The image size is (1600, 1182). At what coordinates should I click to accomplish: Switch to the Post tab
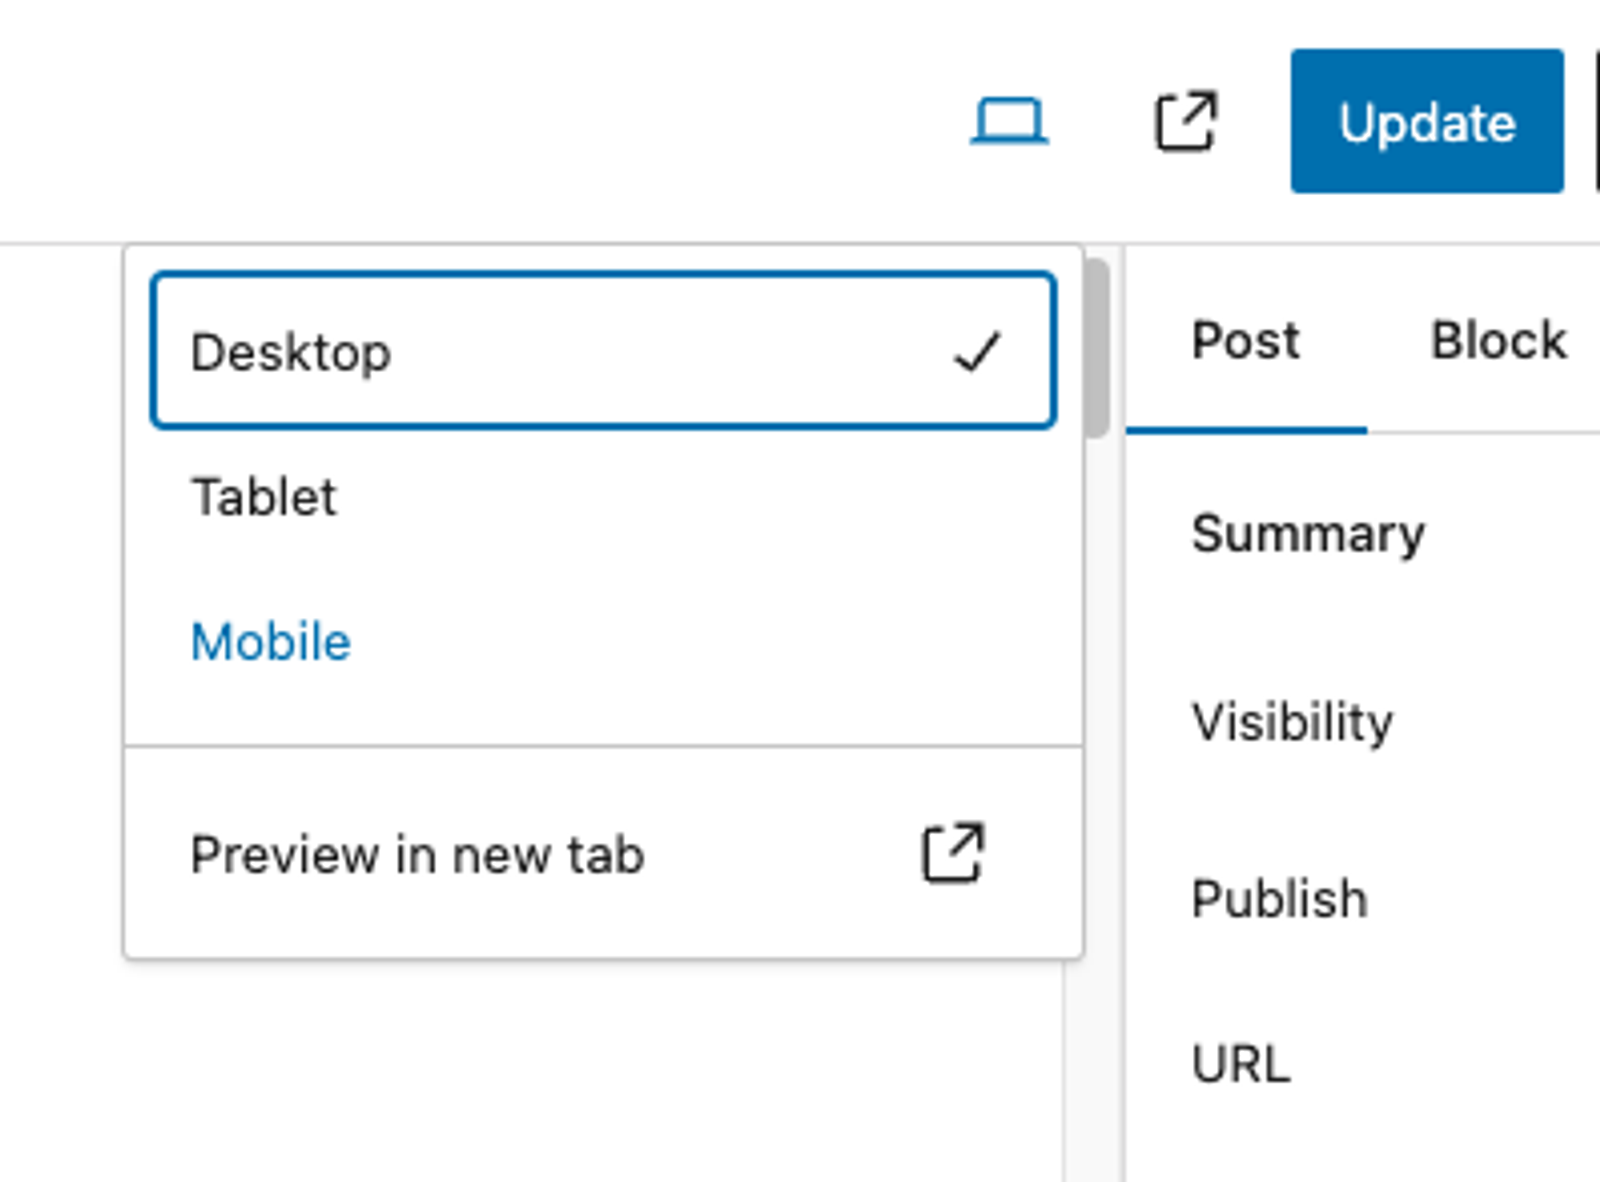point(1245,341)
